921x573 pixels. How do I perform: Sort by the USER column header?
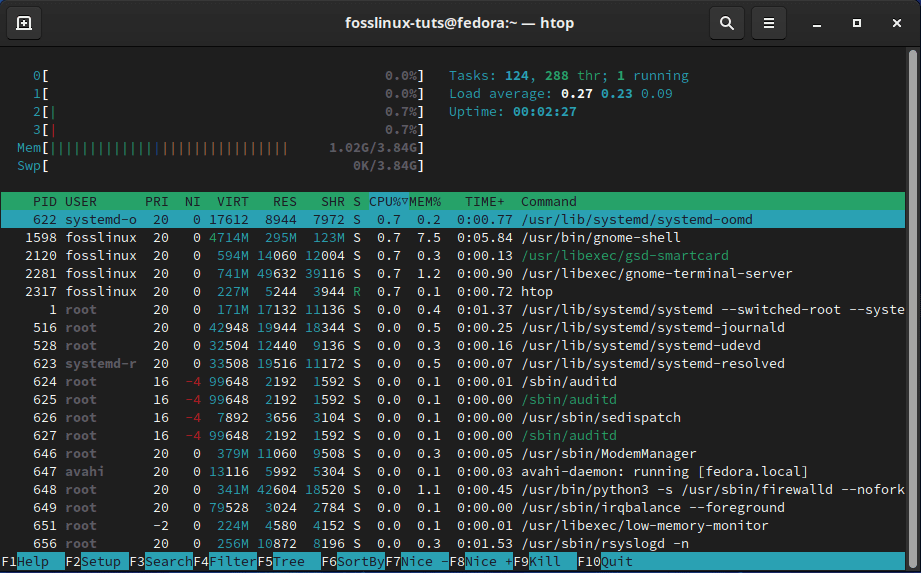[81, 202]
